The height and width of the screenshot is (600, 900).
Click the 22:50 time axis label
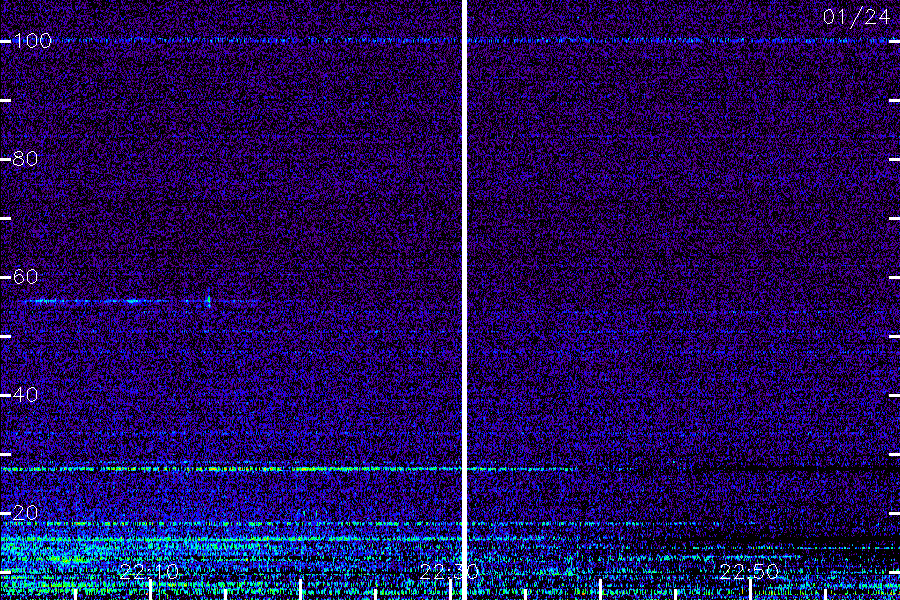tap(749, 572)
